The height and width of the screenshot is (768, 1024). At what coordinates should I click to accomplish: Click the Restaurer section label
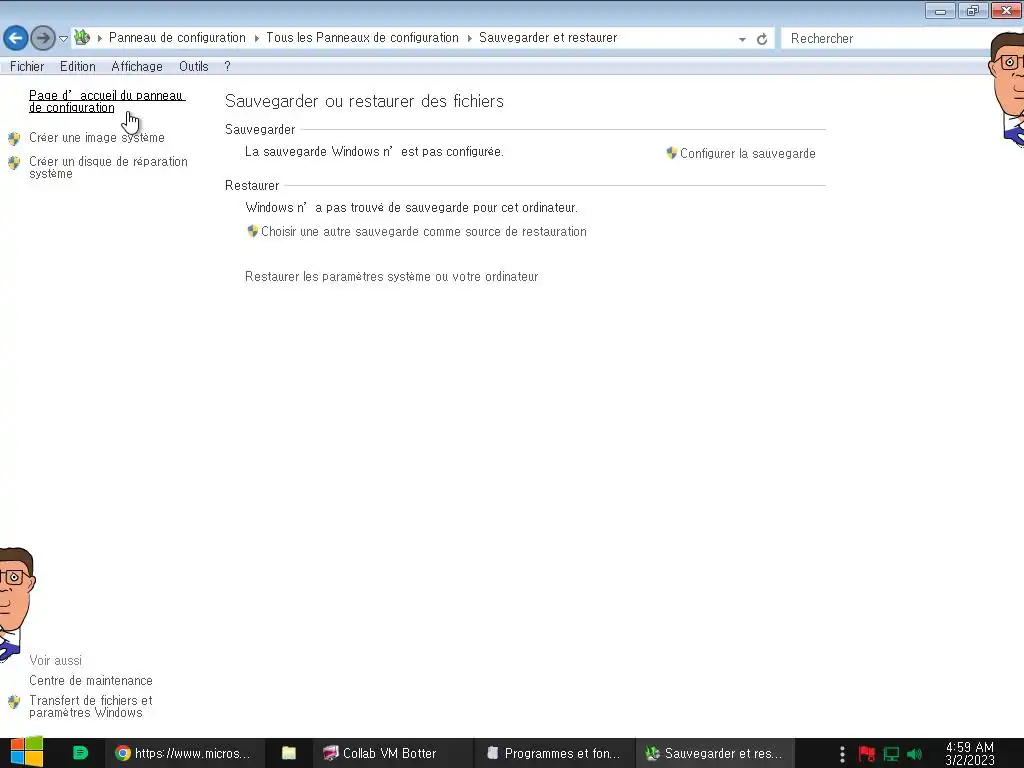[252, 185]
